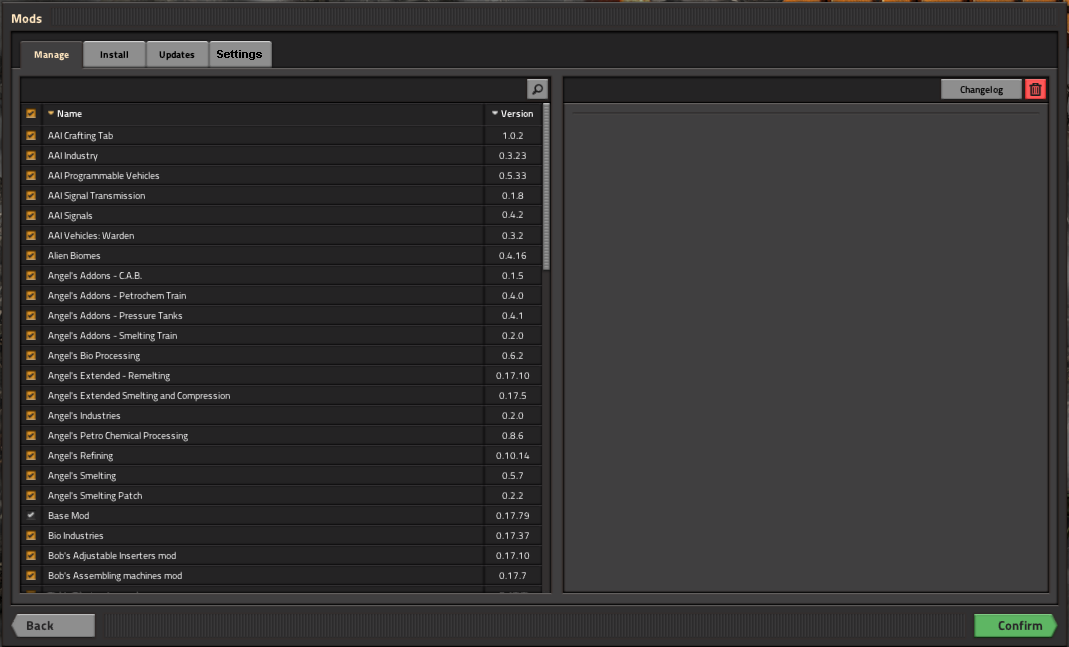
Task: Go to the Settings tab
Action: pyautogui.click(x=239, y=55)
